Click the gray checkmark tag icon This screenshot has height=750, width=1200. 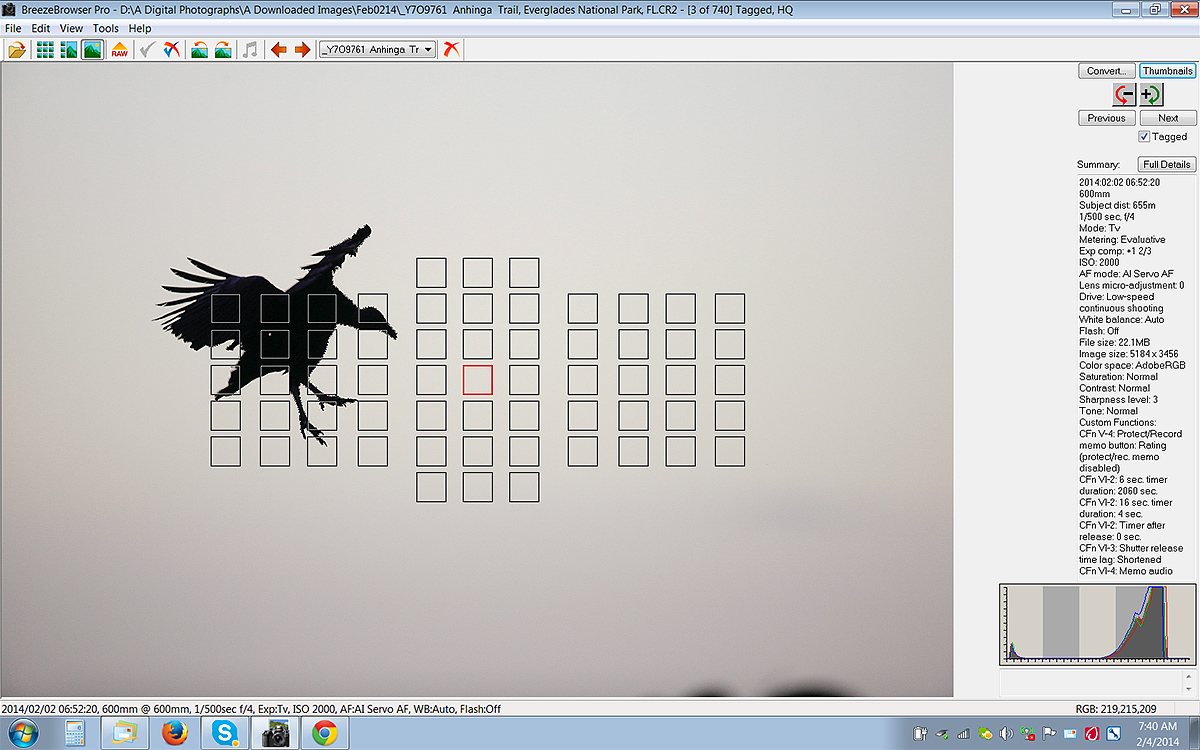click(146, 49)
